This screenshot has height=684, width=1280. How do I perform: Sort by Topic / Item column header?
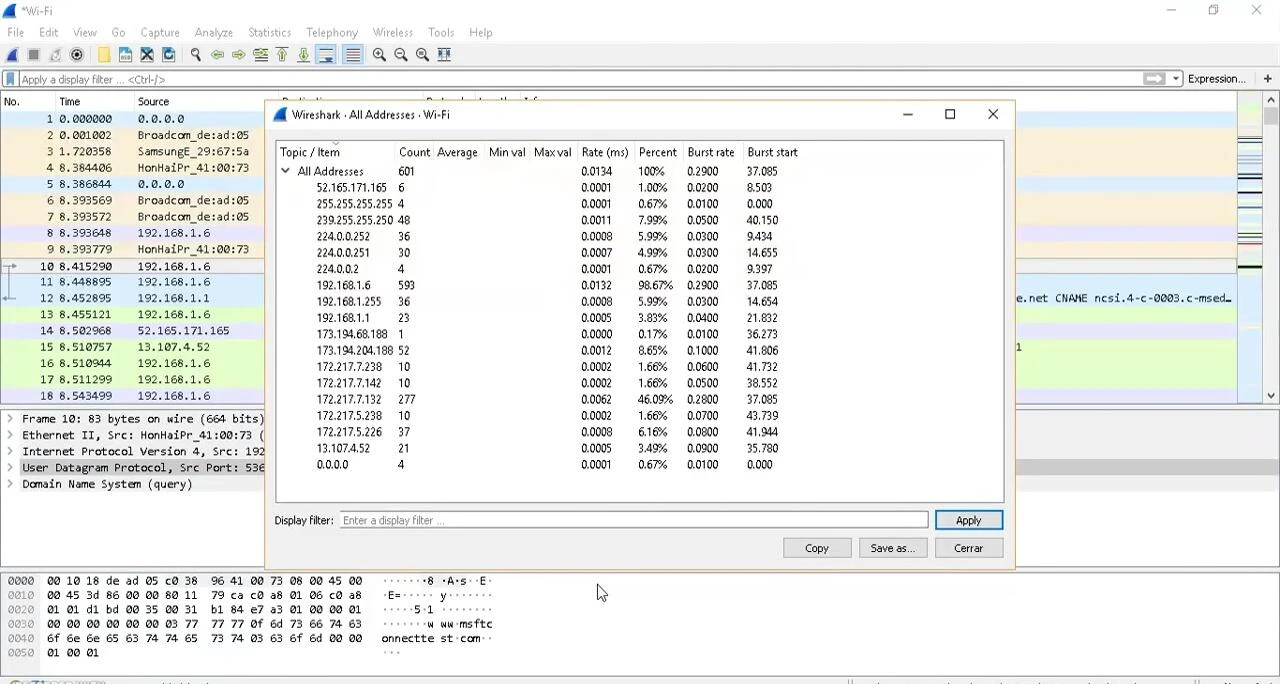coord(336,152)
